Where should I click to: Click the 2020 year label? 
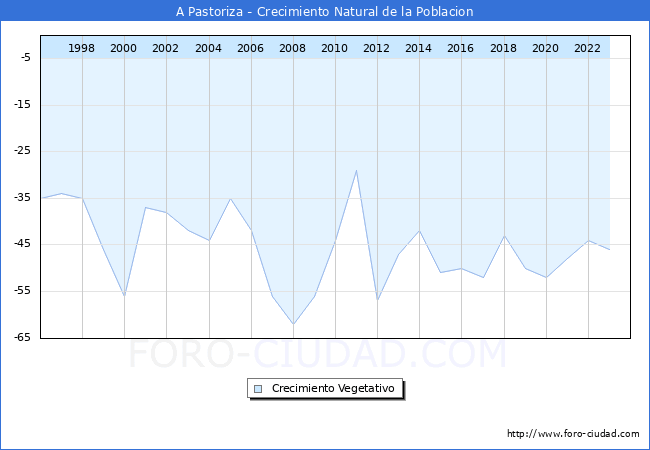coord(546,48)
